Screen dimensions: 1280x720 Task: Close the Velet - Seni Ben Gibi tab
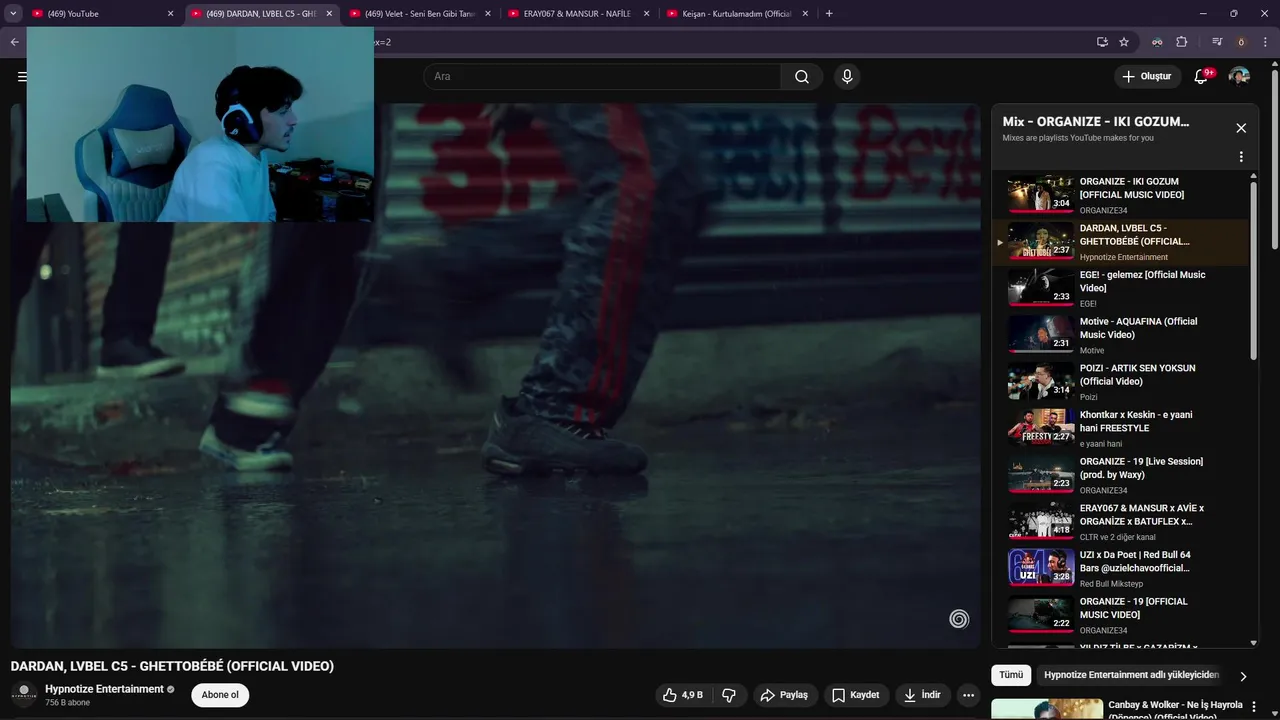[x=488, y=14]
